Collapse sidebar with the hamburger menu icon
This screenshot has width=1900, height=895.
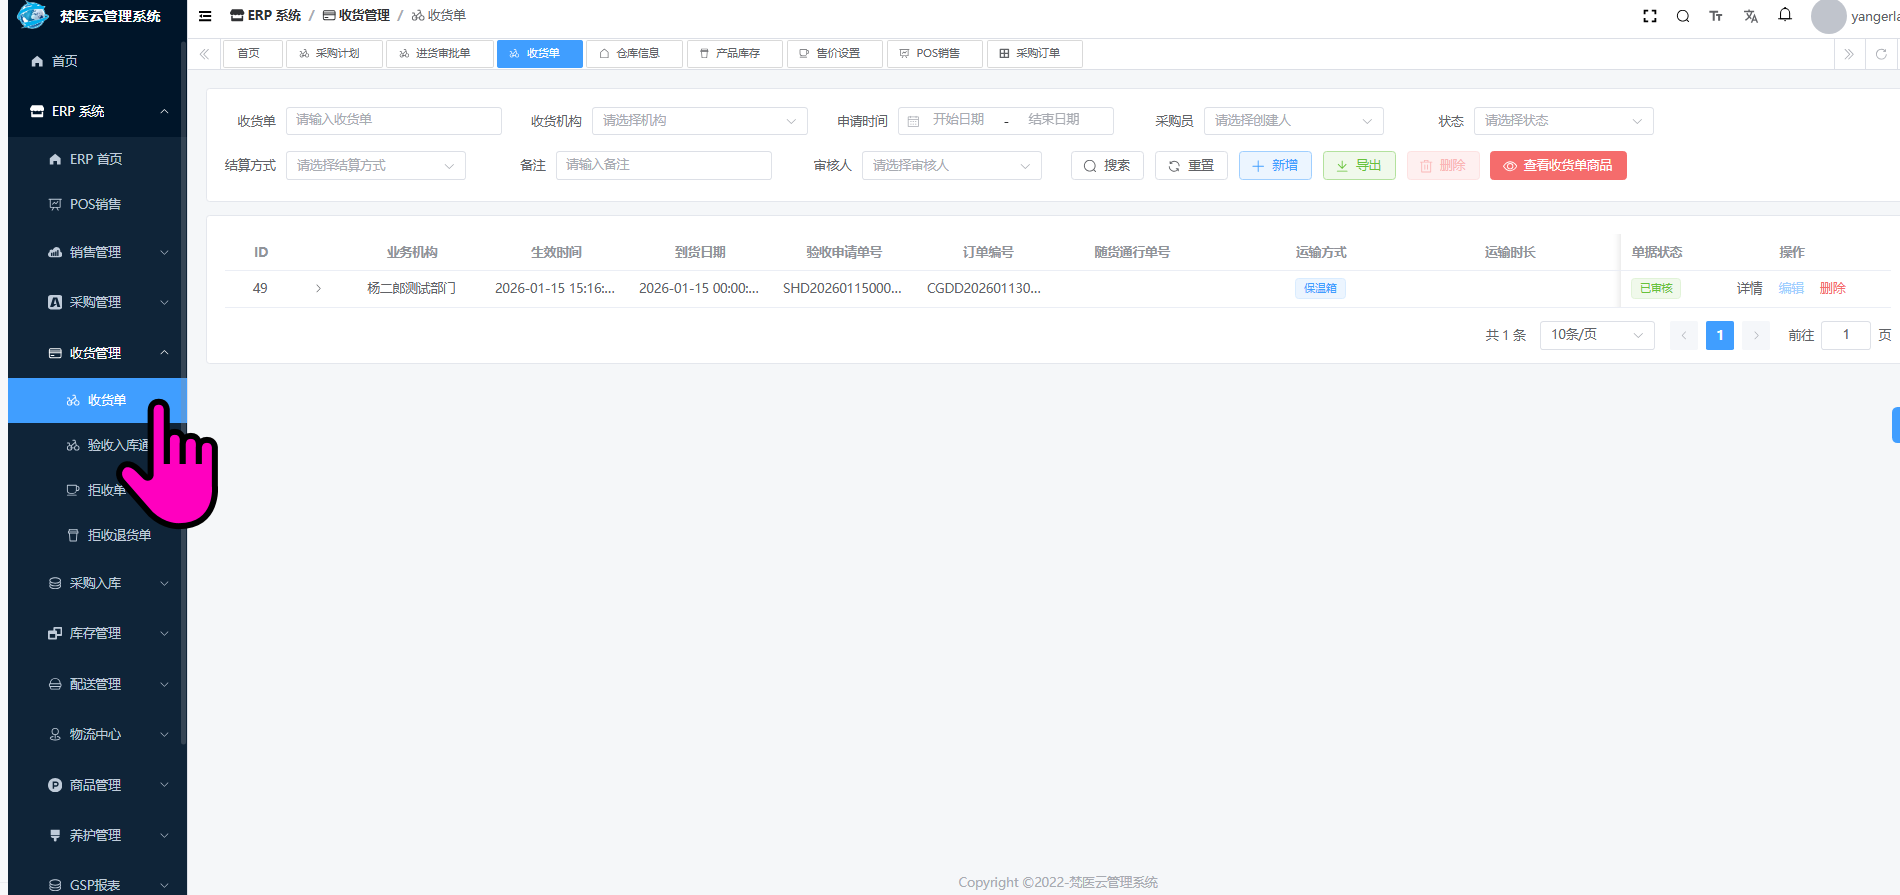pos(205,16)
